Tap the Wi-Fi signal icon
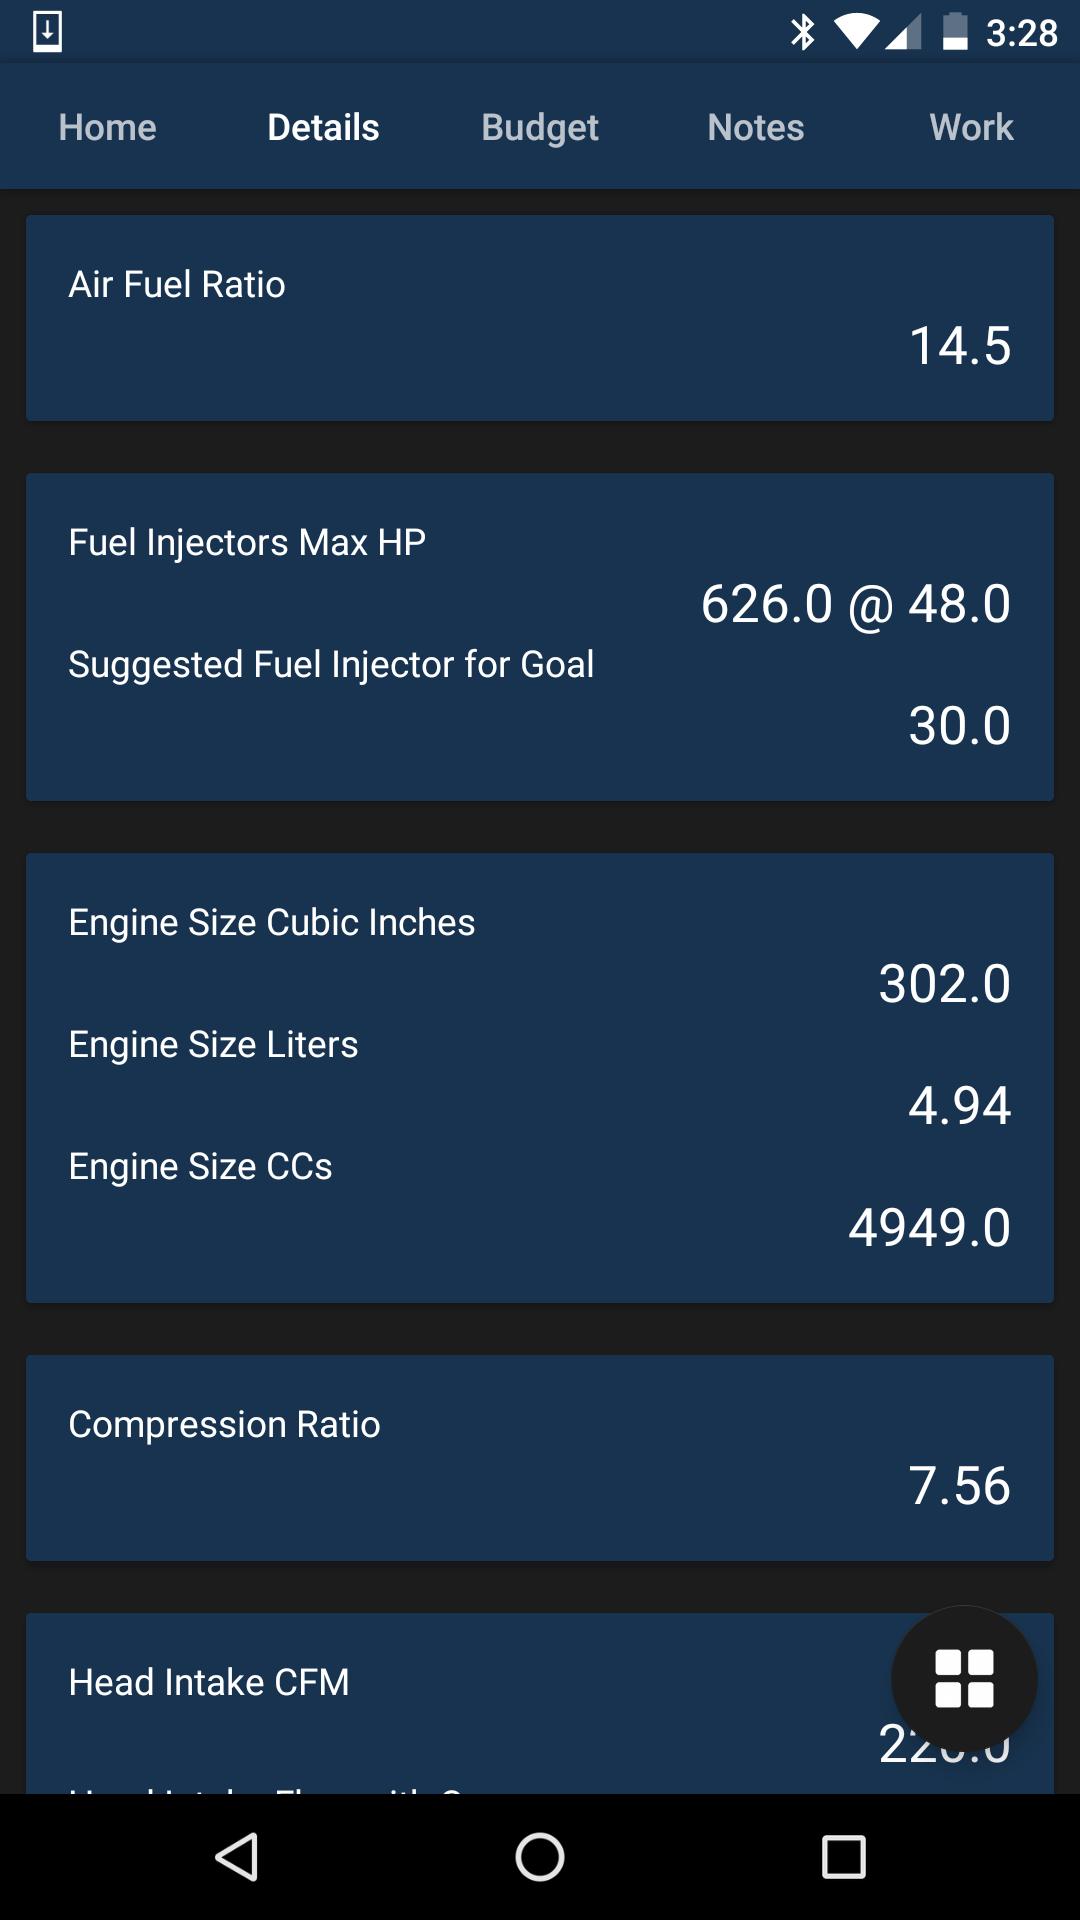 coord(855,31)
